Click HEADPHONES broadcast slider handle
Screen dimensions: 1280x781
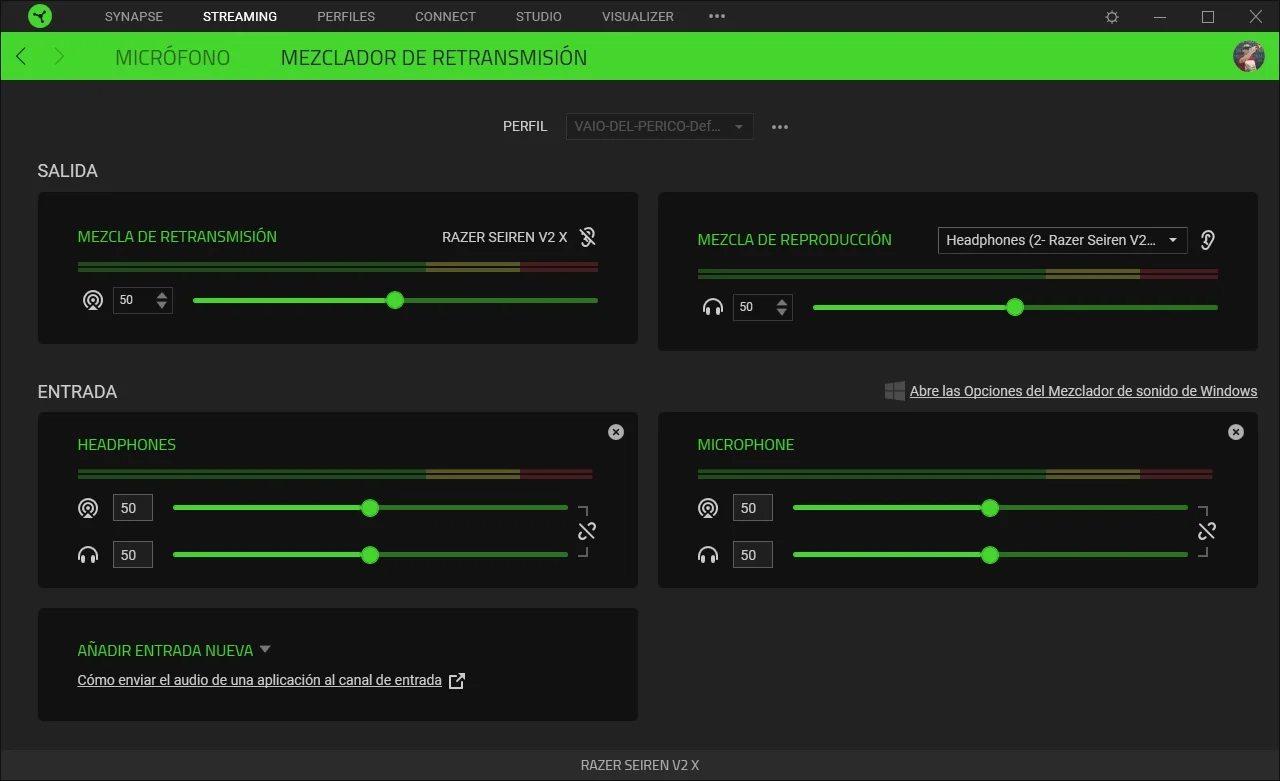point(370,508)
